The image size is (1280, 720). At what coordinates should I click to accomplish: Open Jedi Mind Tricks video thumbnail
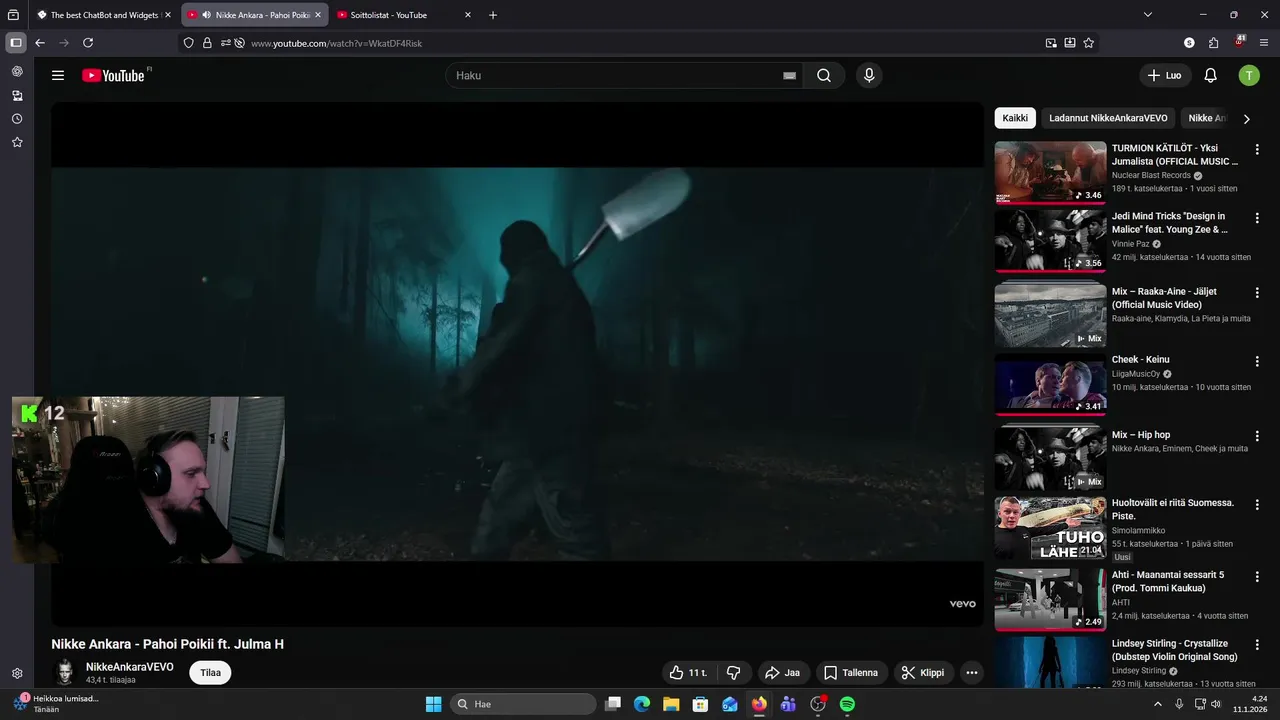[1050, 241]
